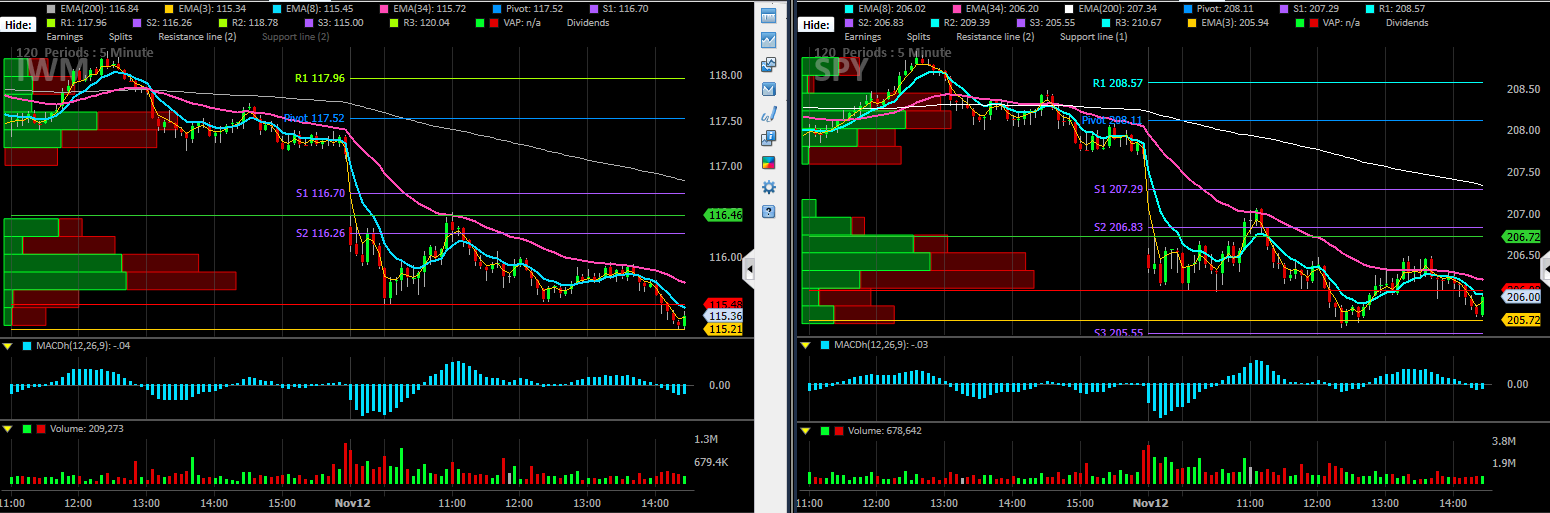Click Dividends on IWM chart

[x=587, y=22]
